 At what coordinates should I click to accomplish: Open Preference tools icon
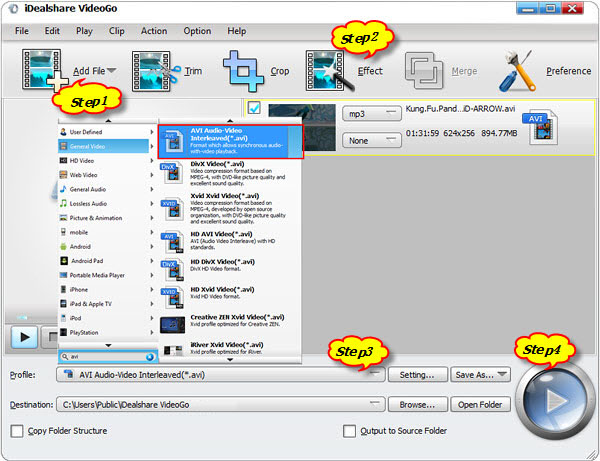pos(517,71)
